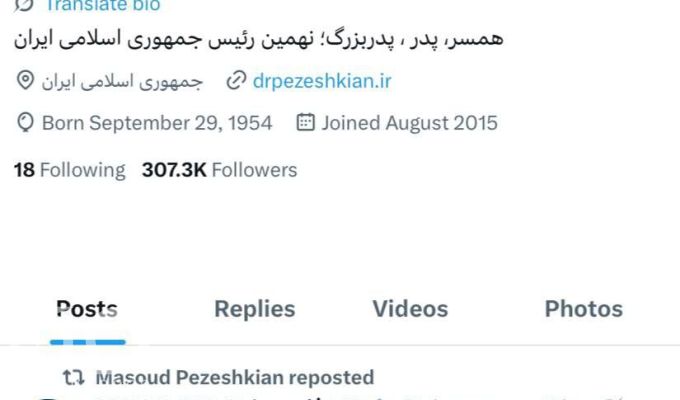Click the Translate bio link

(x=103, y=5)
